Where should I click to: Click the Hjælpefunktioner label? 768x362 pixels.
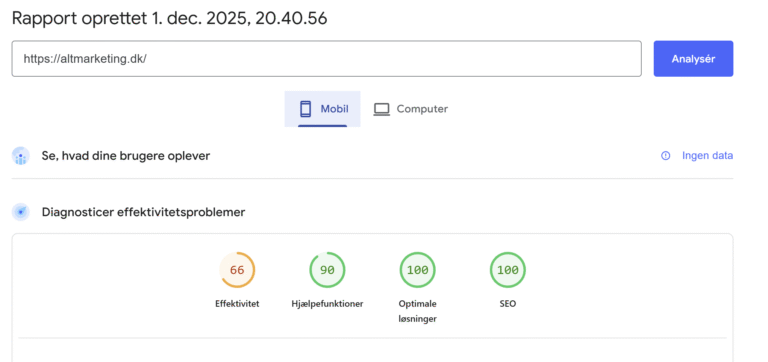pos(327,304)
